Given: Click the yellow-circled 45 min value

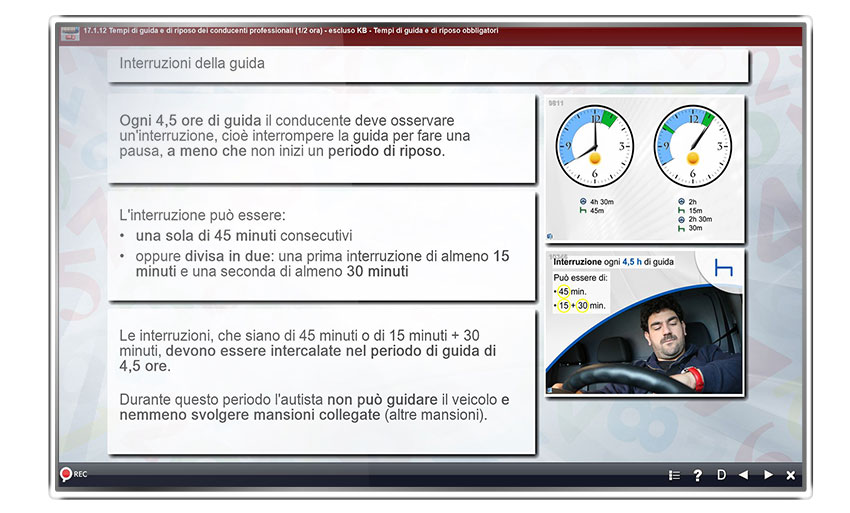Looking at the screenshot, I should click(563, 291).
